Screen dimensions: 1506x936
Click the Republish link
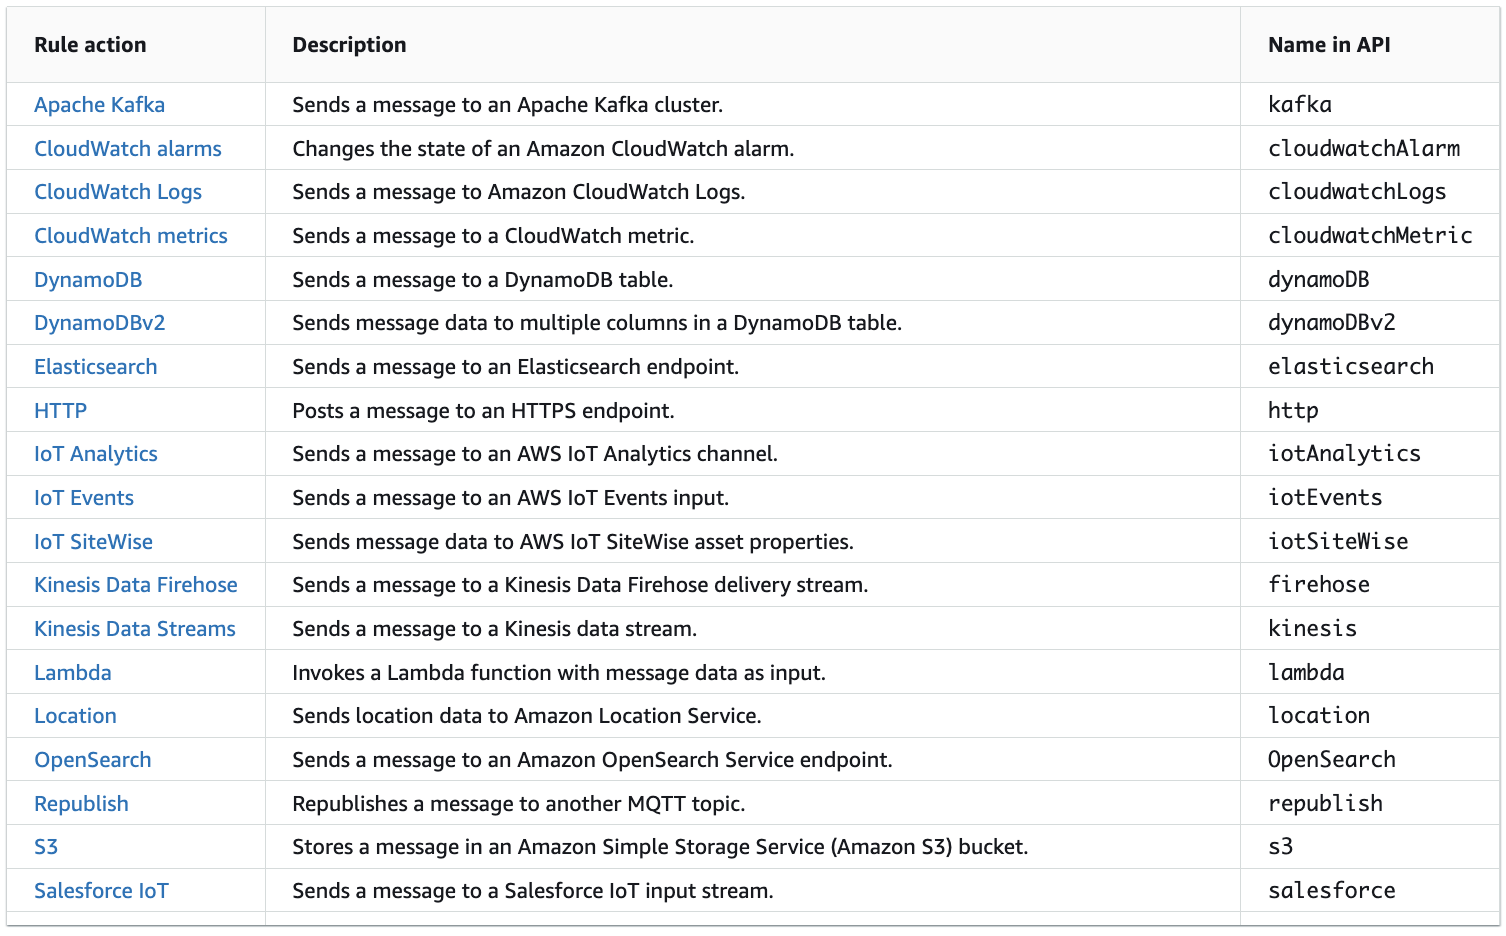(81, 804)
